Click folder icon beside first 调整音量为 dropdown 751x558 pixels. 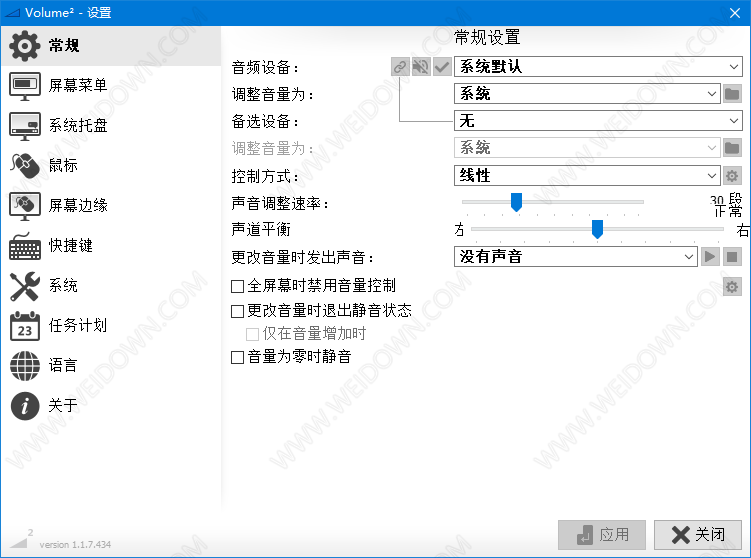732,94
